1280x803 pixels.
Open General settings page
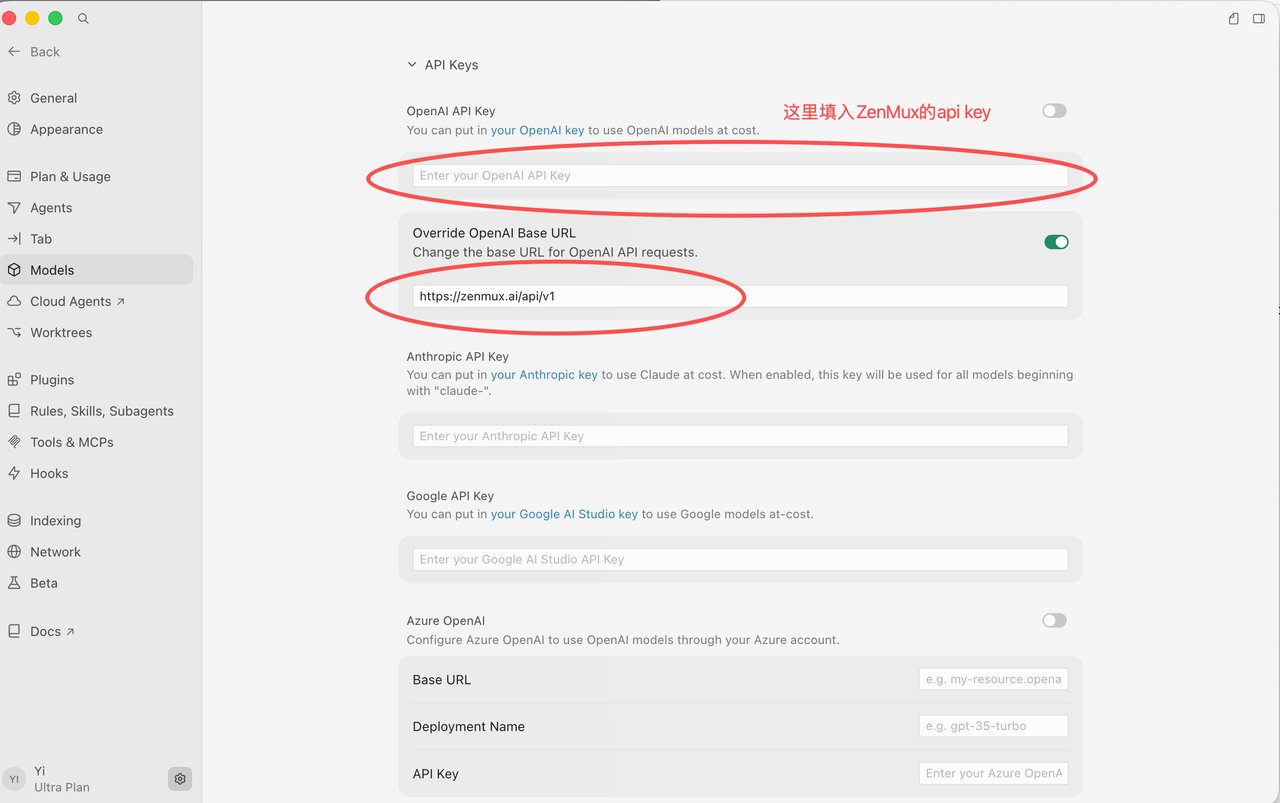(x=54, y=98)
